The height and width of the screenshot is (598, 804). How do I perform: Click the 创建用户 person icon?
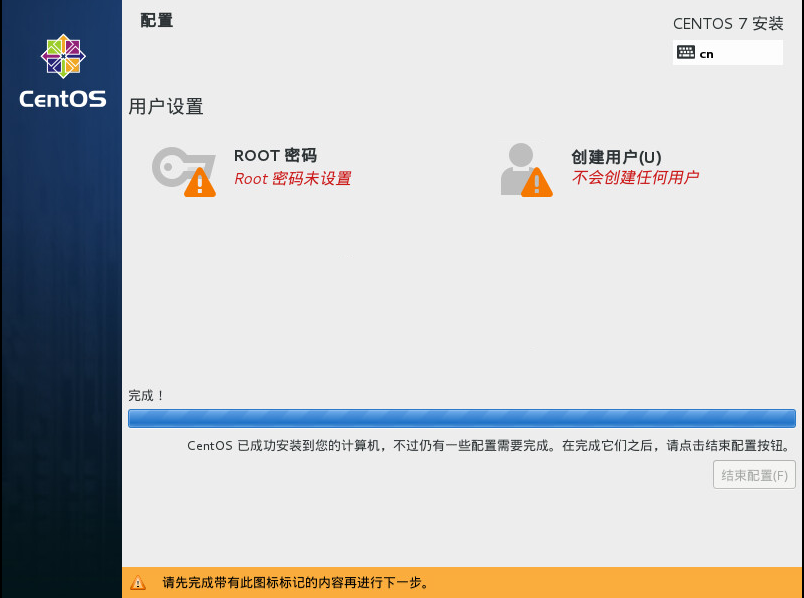pyautogui.click(x=527, y=170)
